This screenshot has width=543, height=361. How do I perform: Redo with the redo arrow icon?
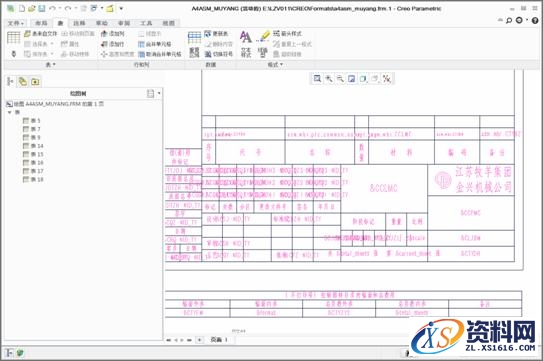68,9
